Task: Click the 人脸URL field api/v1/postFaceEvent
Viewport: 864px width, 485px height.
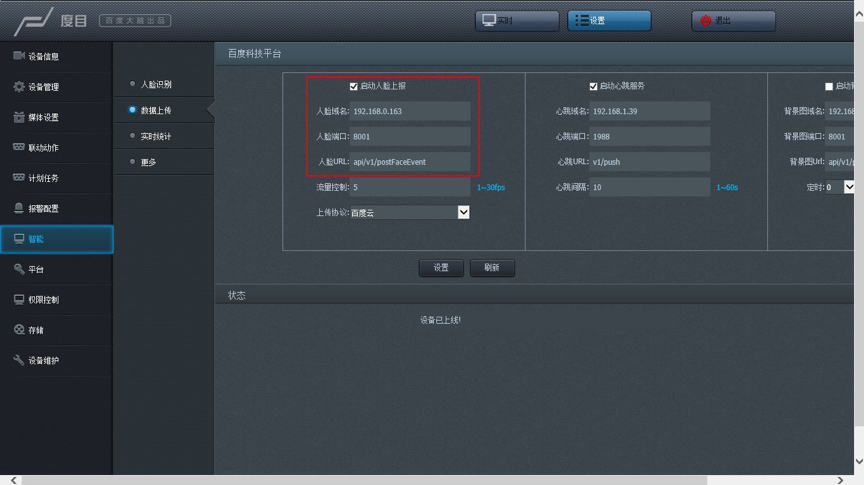Action: click(x=409, y=161)
